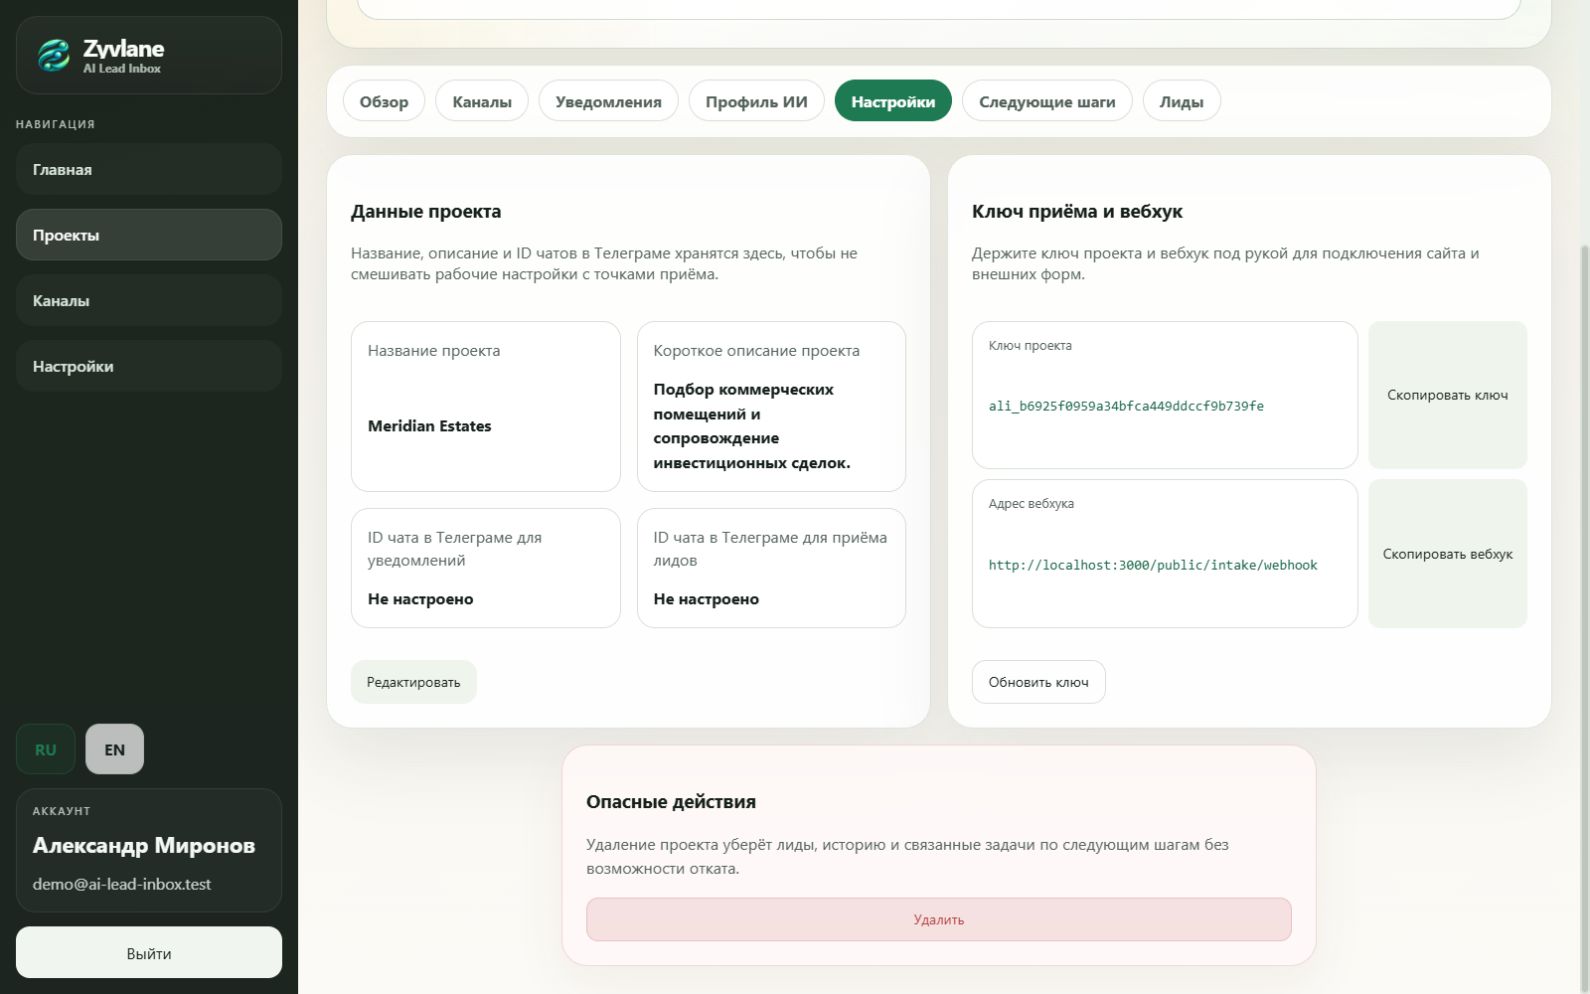
Task: Click the Короткое описание проекта card
Action: pyautogui.click(x=771, y=406)
